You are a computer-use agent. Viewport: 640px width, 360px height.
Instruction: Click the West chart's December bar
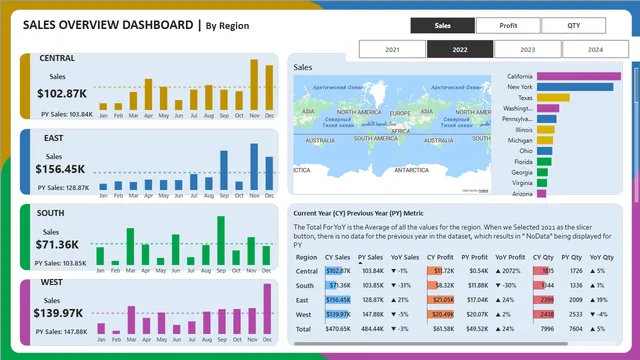pos(267,309)
